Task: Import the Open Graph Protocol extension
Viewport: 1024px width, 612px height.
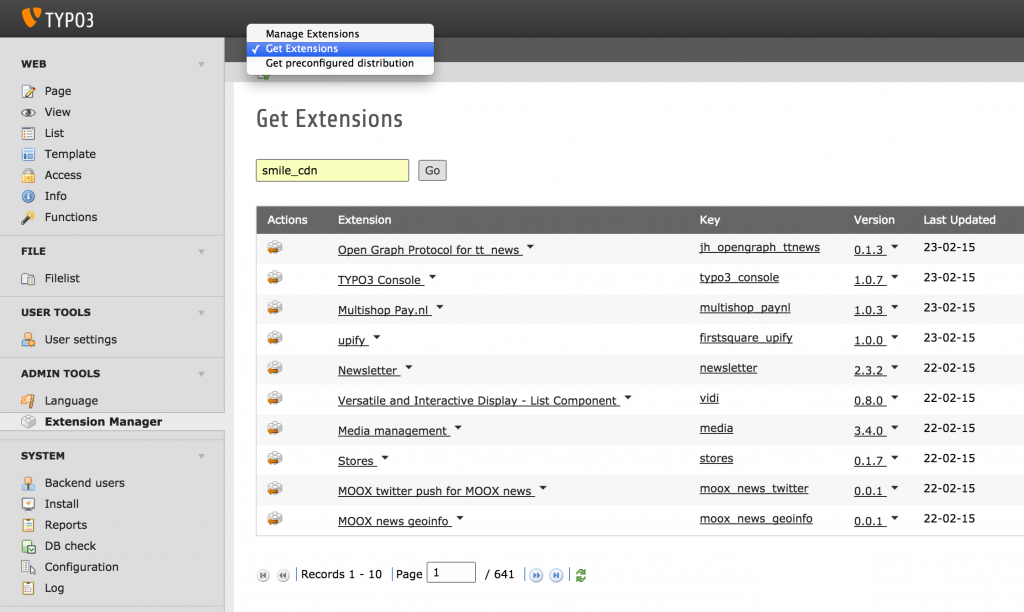Action: pos(274,247)
